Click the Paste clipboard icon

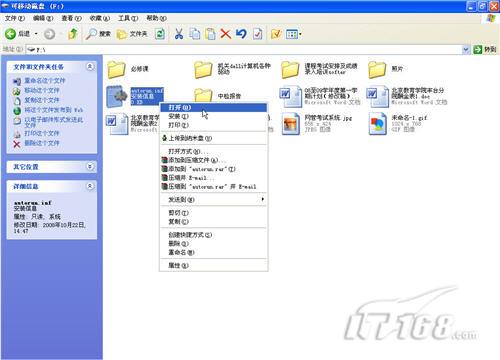[x=210, y=34]
